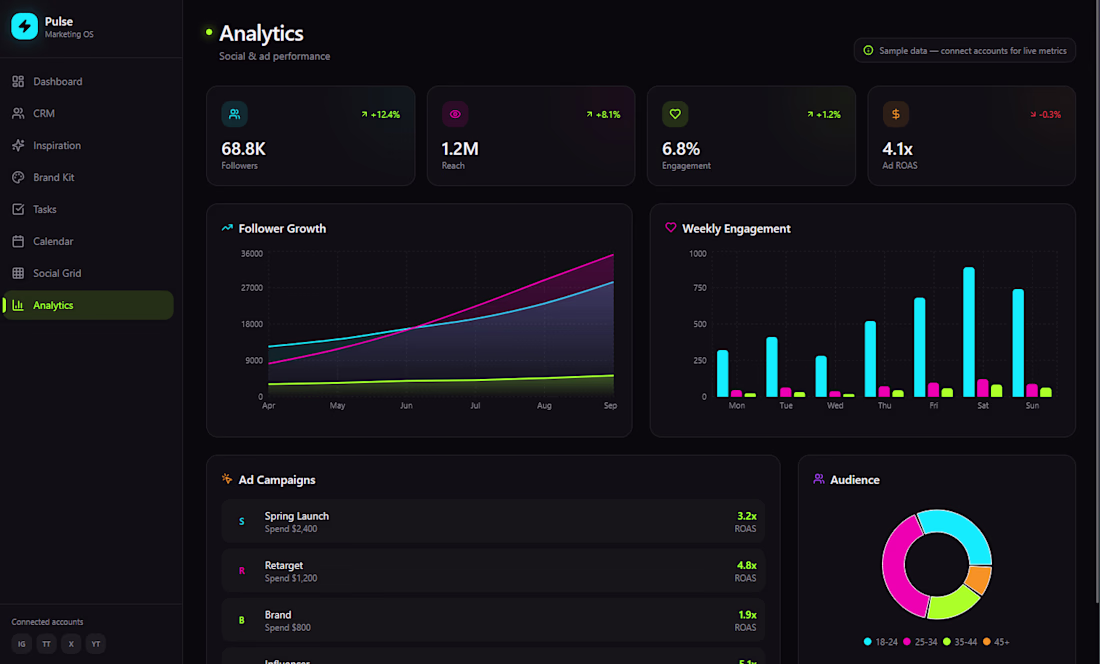The width and height of the screenshot is (1100, 664).
Task: Click the Brand Kit palette icon
Action: coord(18,177)
